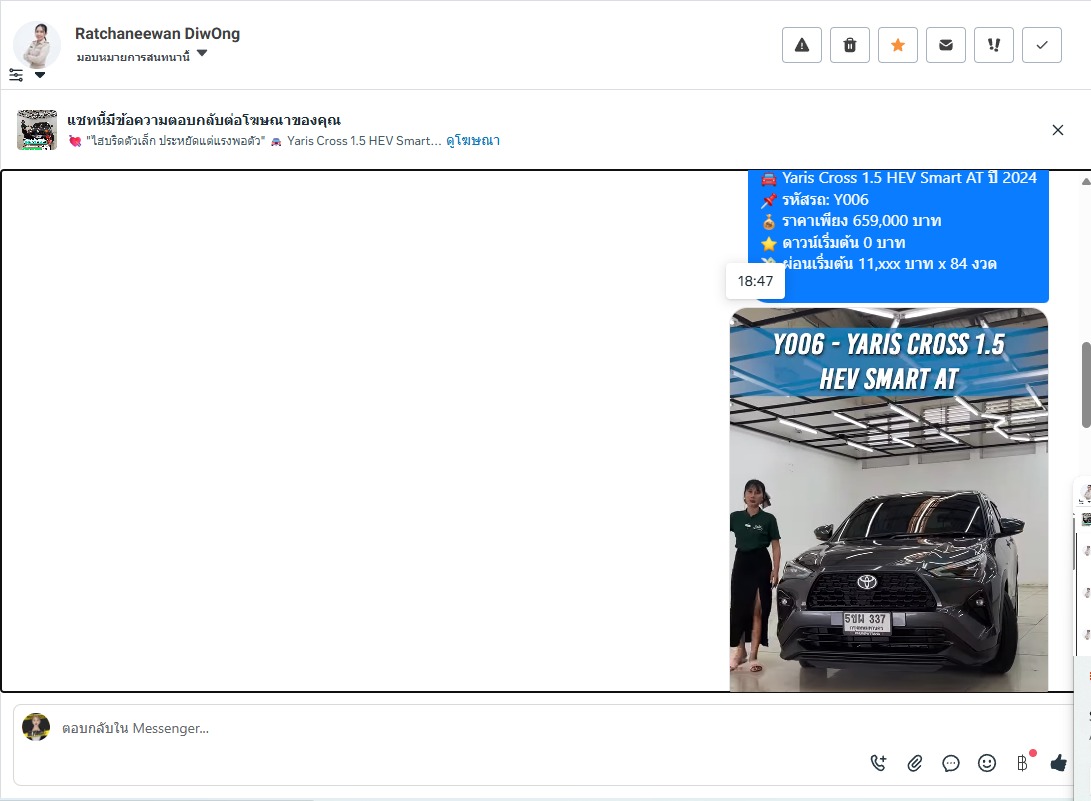This screenshot has height=801, width=1091.
Task: Click the phone call icon
Action: (878, 763)
